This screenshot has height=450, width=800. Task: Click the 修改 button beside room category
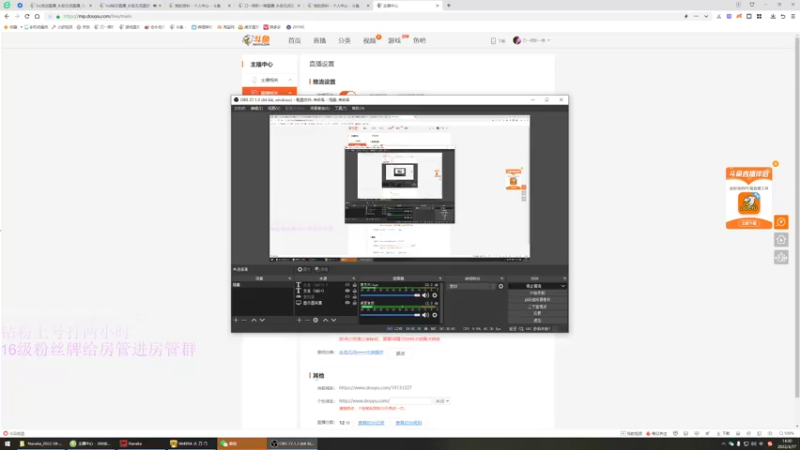[401, 353]
